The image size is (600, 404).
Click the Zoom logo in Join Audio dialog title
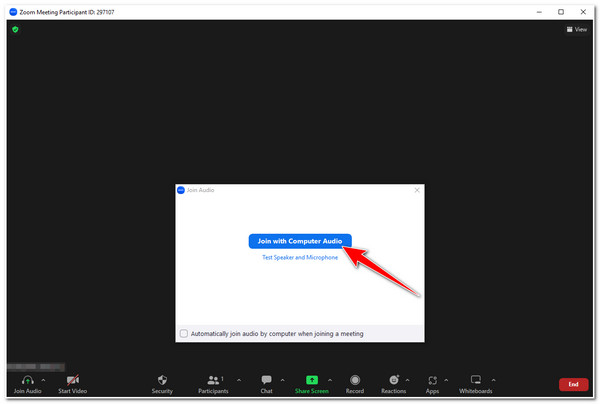[x=181, y=190]
